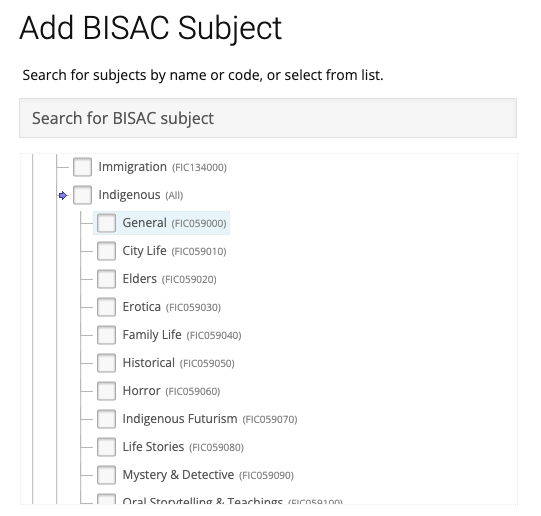Check the Immigration subject checkbox
The width and height of the screenshot is (541, 516).
82,167
